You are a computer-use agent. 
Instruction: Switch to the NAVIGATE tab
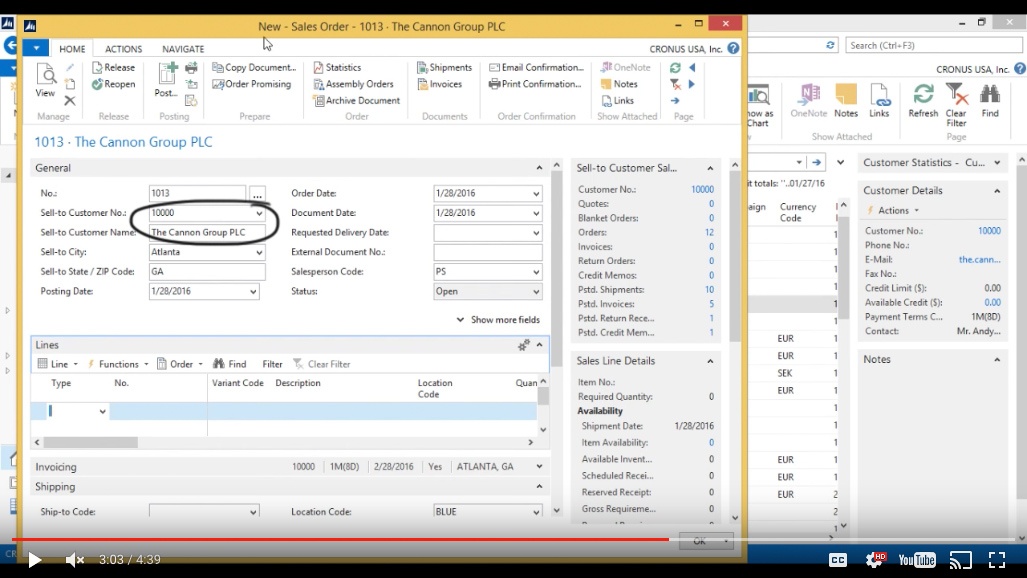[x=183, y=48]
